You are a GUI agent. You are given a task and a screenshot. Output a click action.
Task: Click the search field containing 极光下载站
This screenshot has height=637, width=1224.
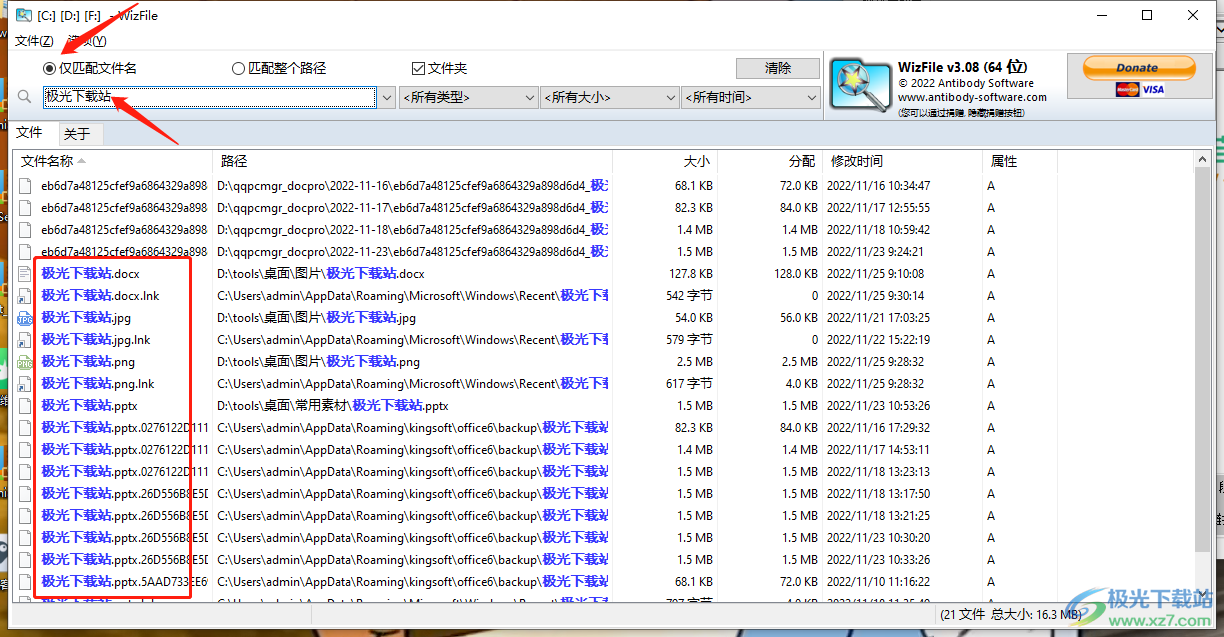(x=211, y=98)
